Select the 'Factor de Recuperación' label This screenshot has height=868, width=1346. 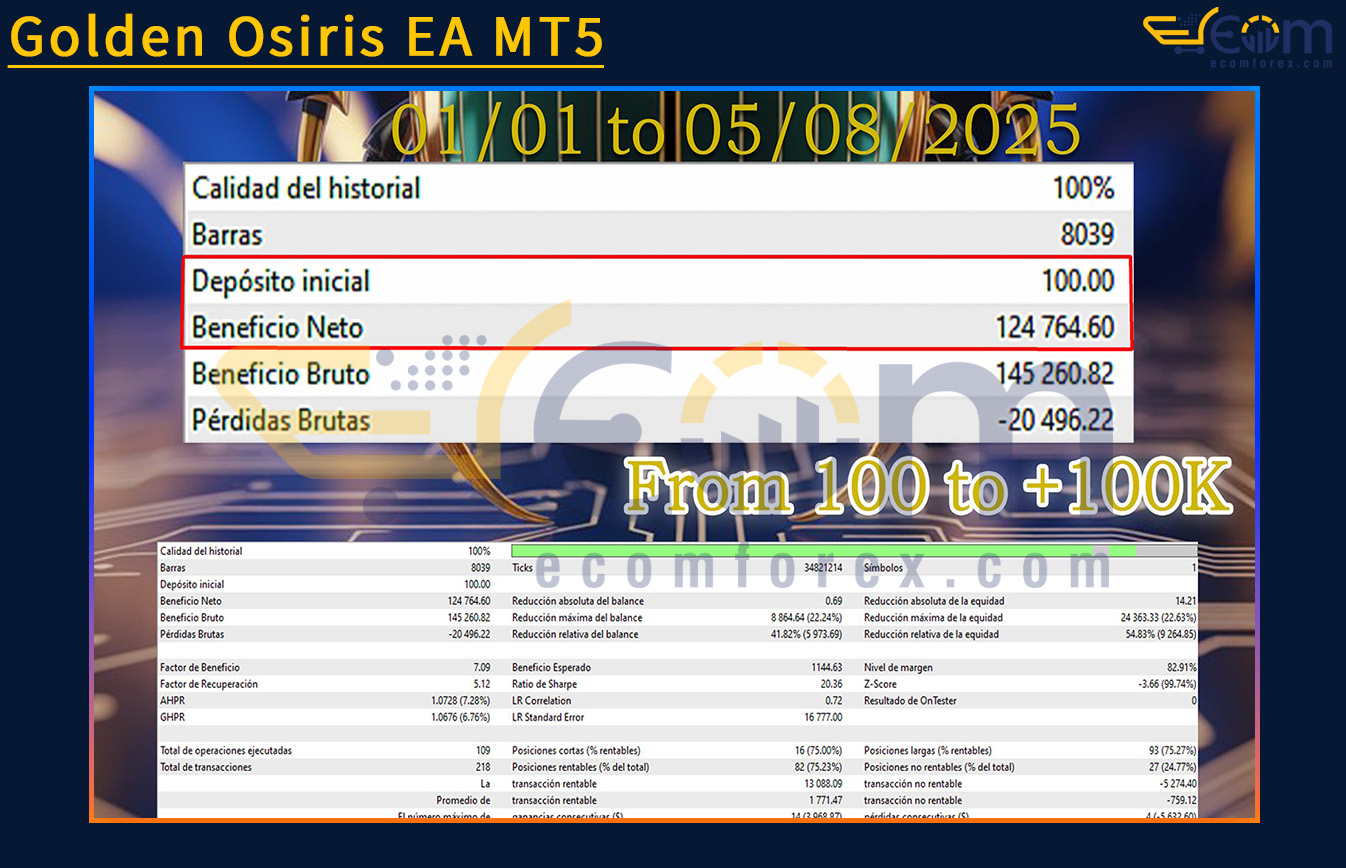point(209,684)
